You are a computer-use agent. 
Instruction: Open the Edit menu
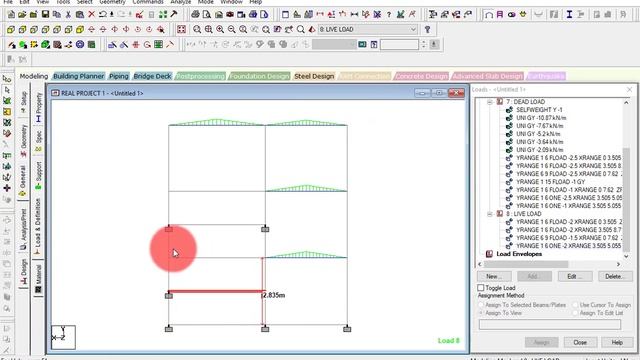coord(24,2)
